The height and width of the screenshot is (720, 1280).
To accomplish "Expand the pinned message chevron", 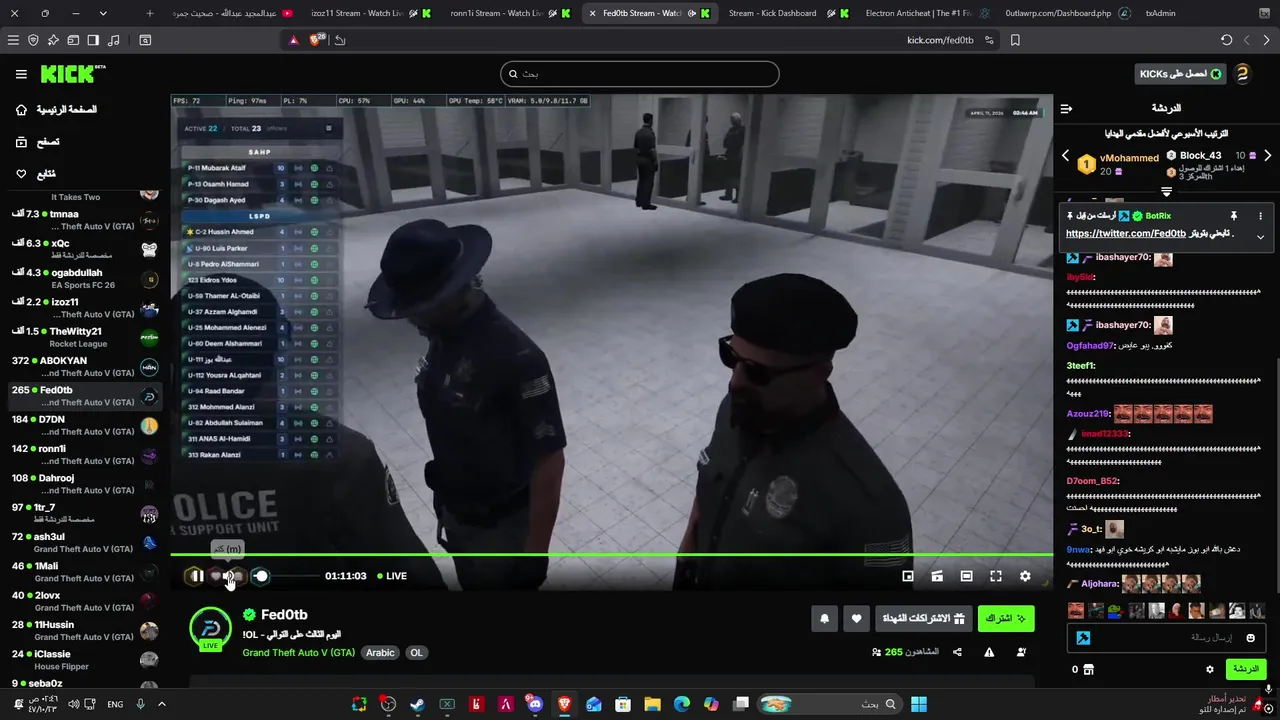I will coord(1260,237).
